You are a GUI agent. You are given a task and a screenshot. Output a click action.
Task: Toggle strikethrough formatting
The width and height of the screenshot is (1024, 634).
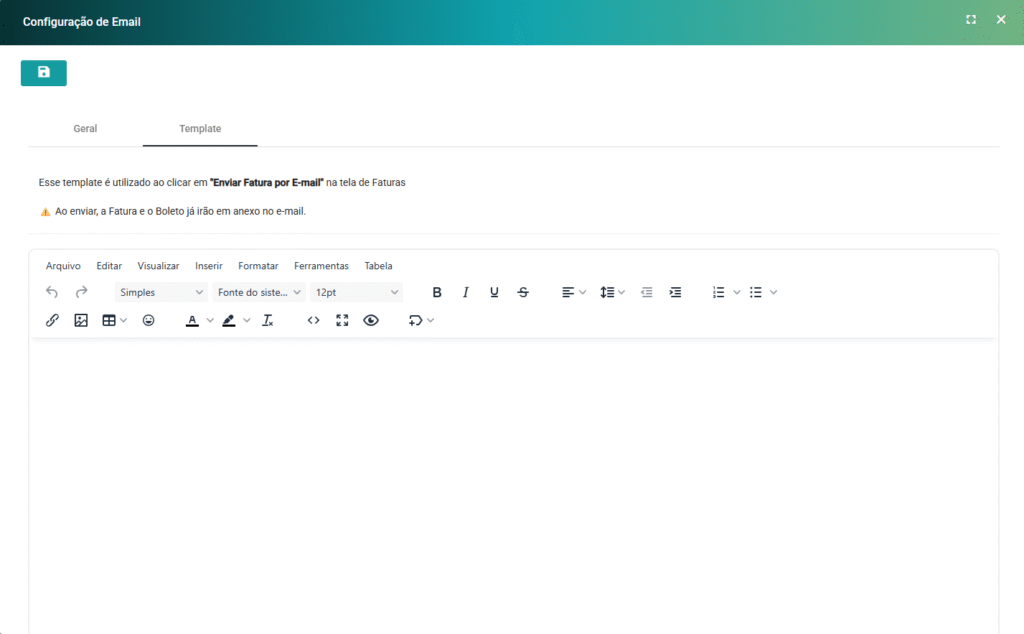[x=523, y=292]
